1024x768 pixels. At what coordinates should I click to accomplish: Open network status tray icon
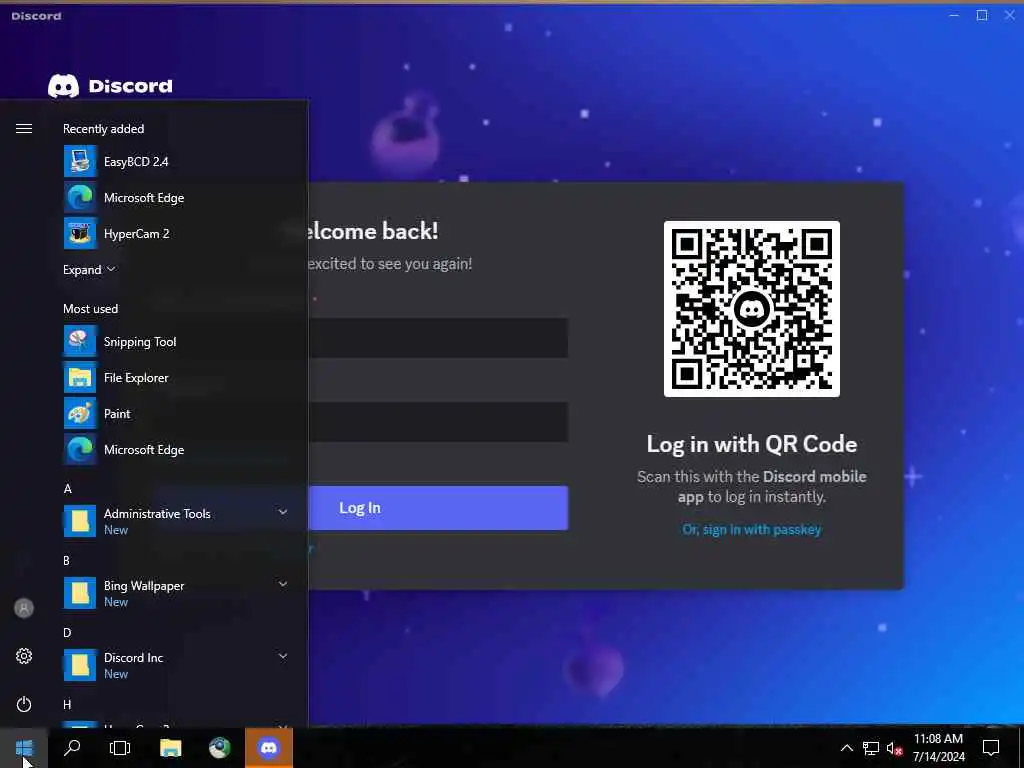click(x=871, y=748)
